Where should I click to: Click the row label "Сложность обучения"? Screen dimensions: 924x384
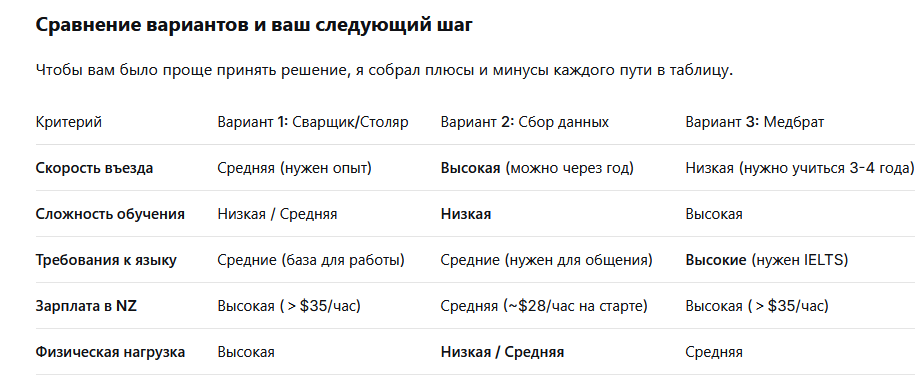[110, 214]
